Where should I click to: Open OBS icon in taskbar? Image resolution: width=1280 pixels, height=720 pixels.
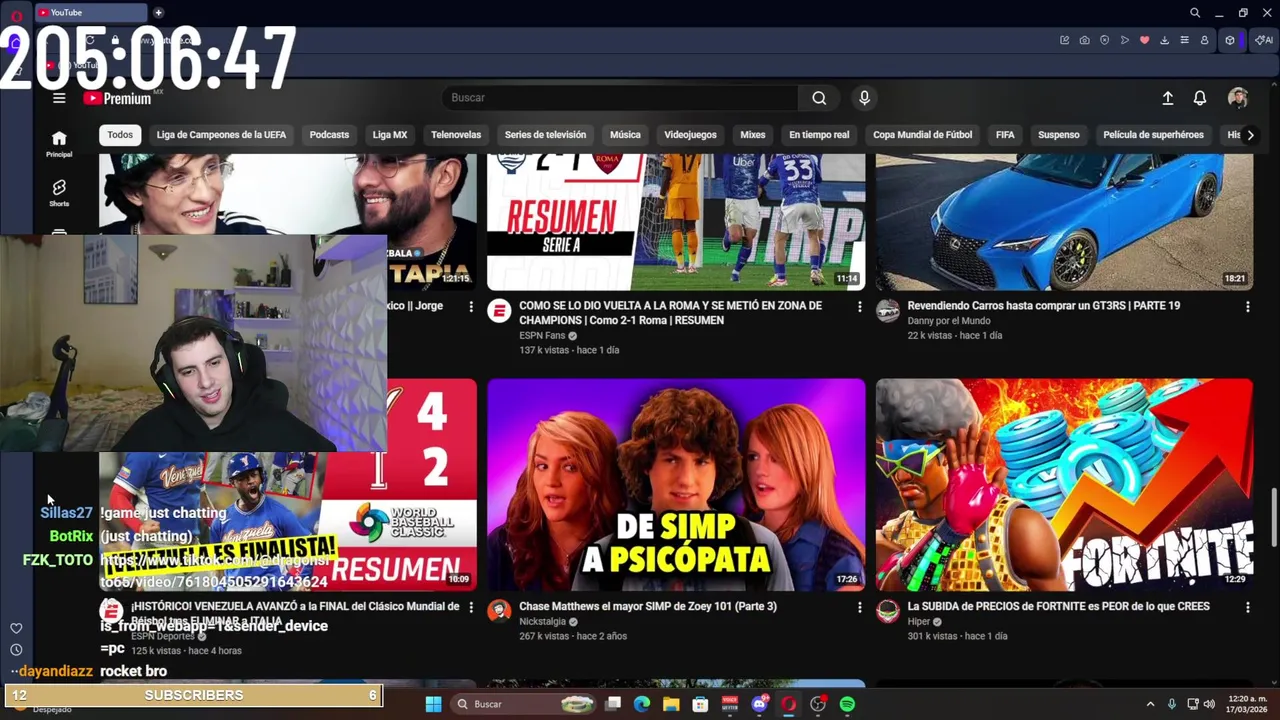(x=818, y=704)
